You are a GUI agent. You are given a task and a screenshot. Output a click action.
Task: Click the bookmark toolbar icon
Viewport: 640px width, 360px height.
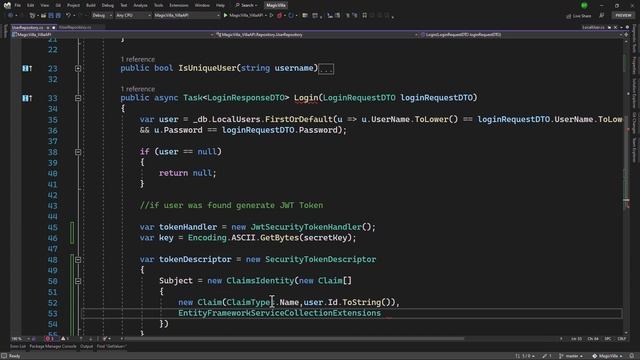click(x=364, y=16)
